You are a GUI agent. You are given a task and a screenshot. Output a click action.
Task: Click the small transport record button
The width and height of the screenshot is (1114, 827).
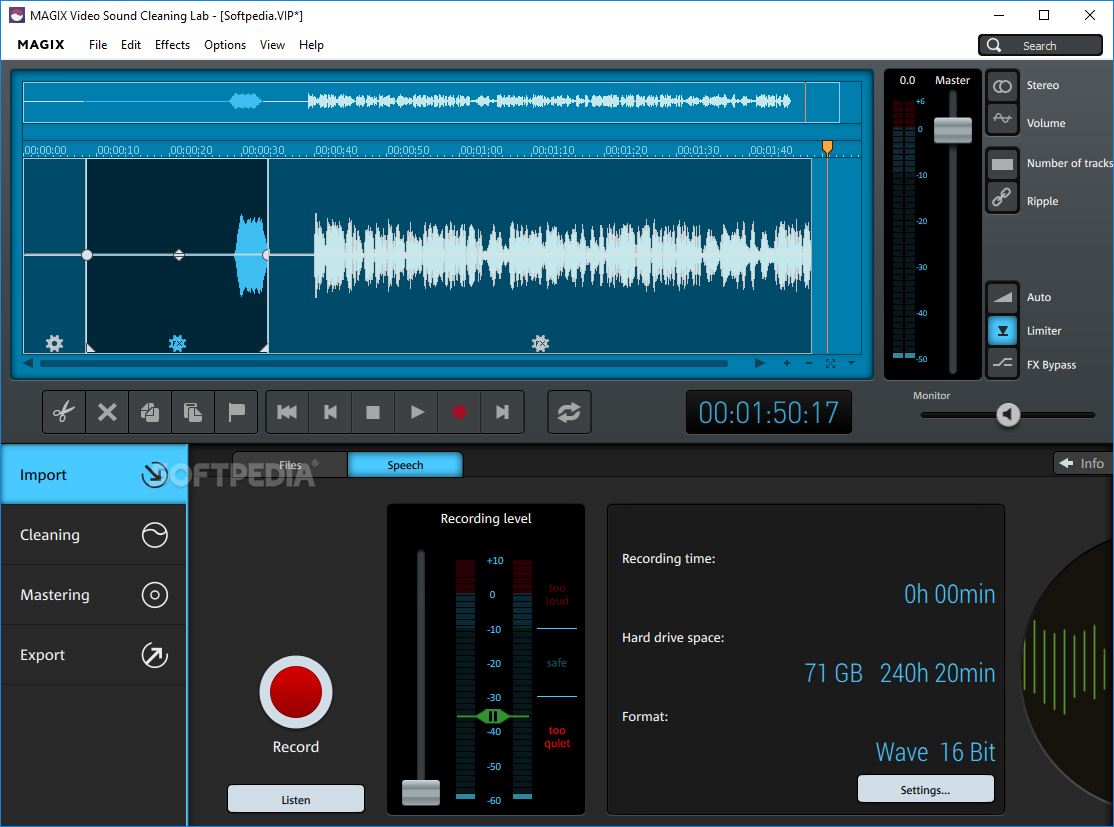459,412
